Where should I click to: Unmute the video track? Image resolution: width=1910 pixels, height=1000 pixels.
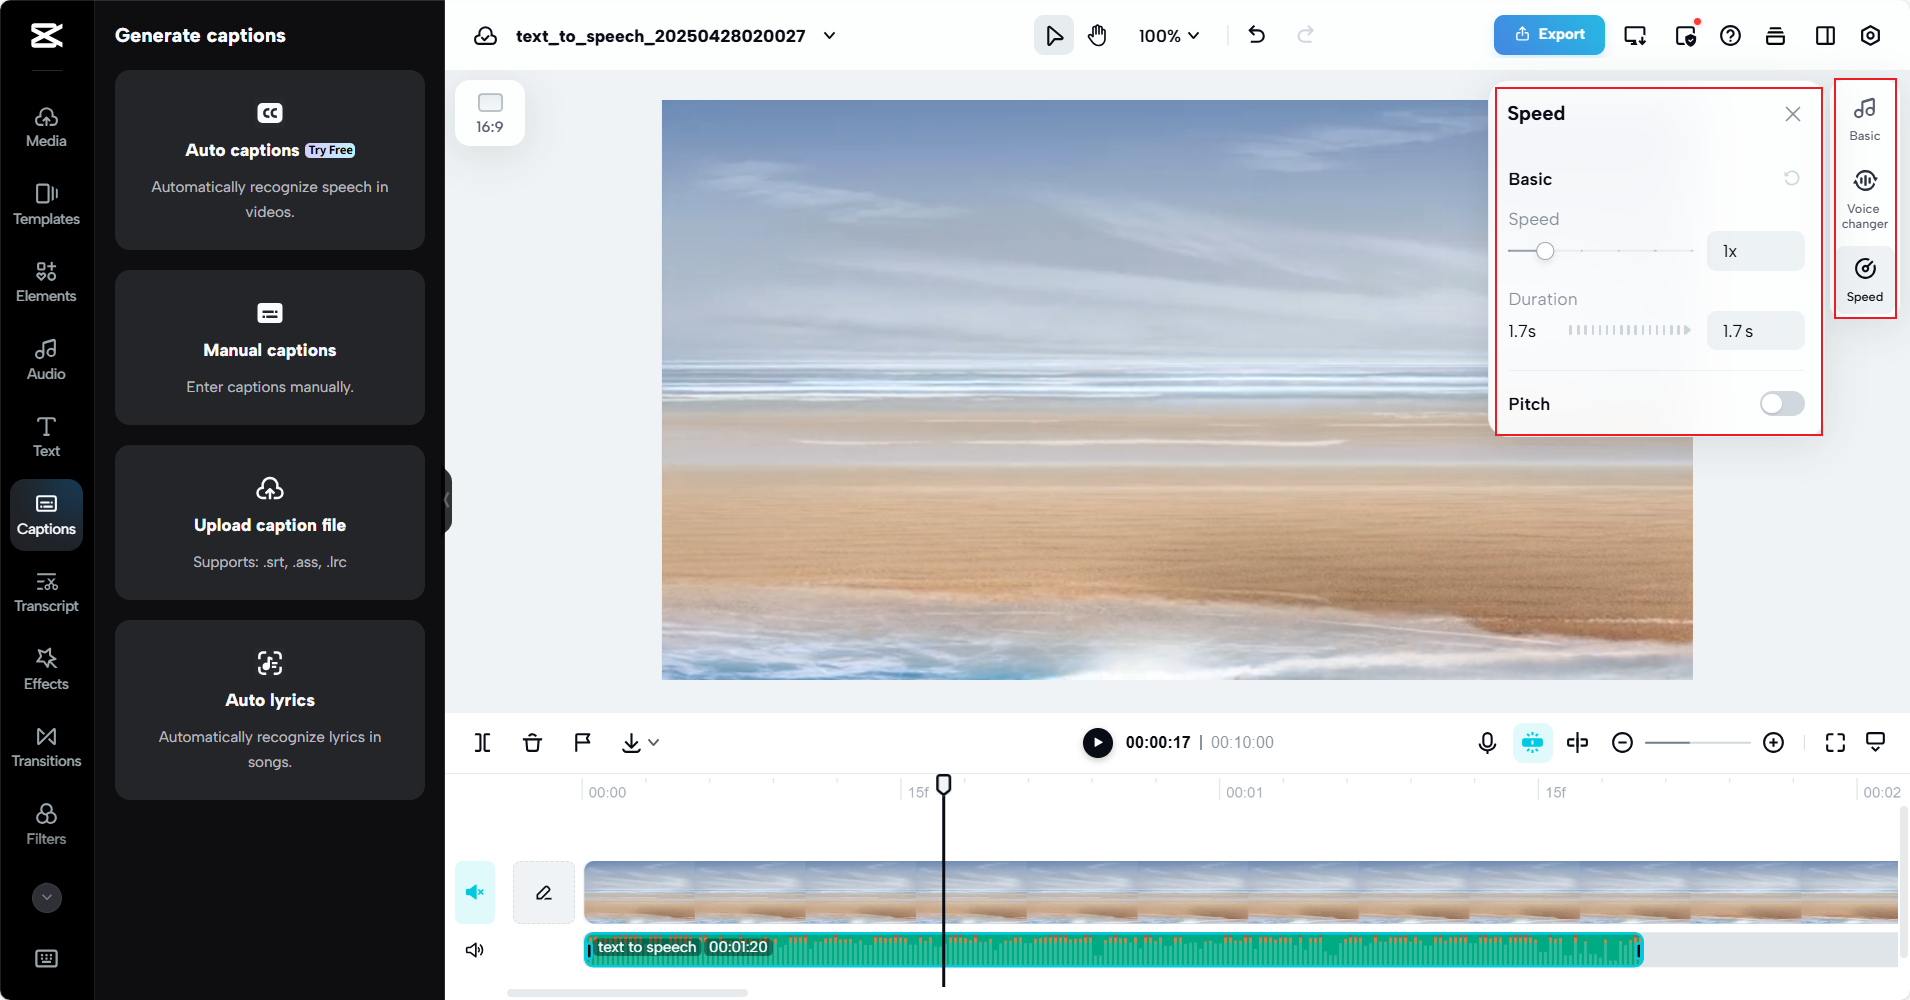pyautogui.click(x=475, y=892)
